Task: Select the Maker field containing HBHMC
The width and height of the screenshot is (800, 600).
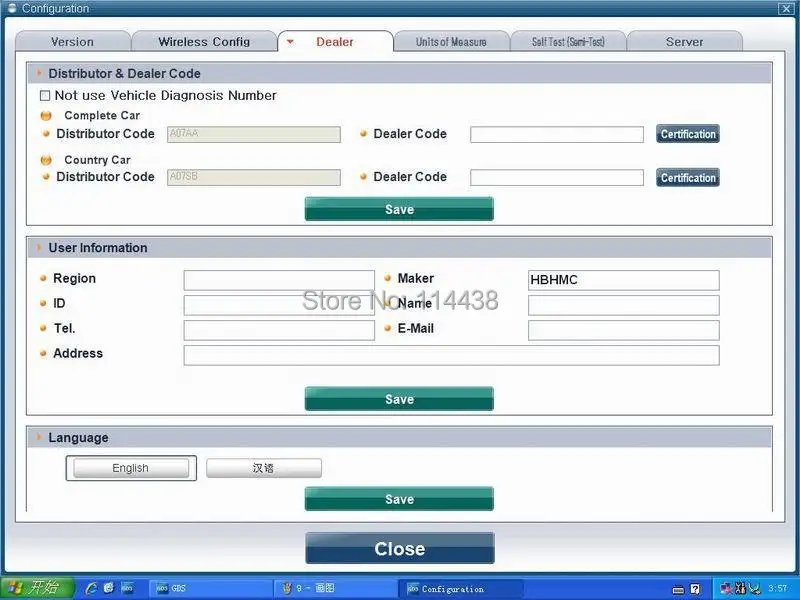Action: (x=623, y=280)
